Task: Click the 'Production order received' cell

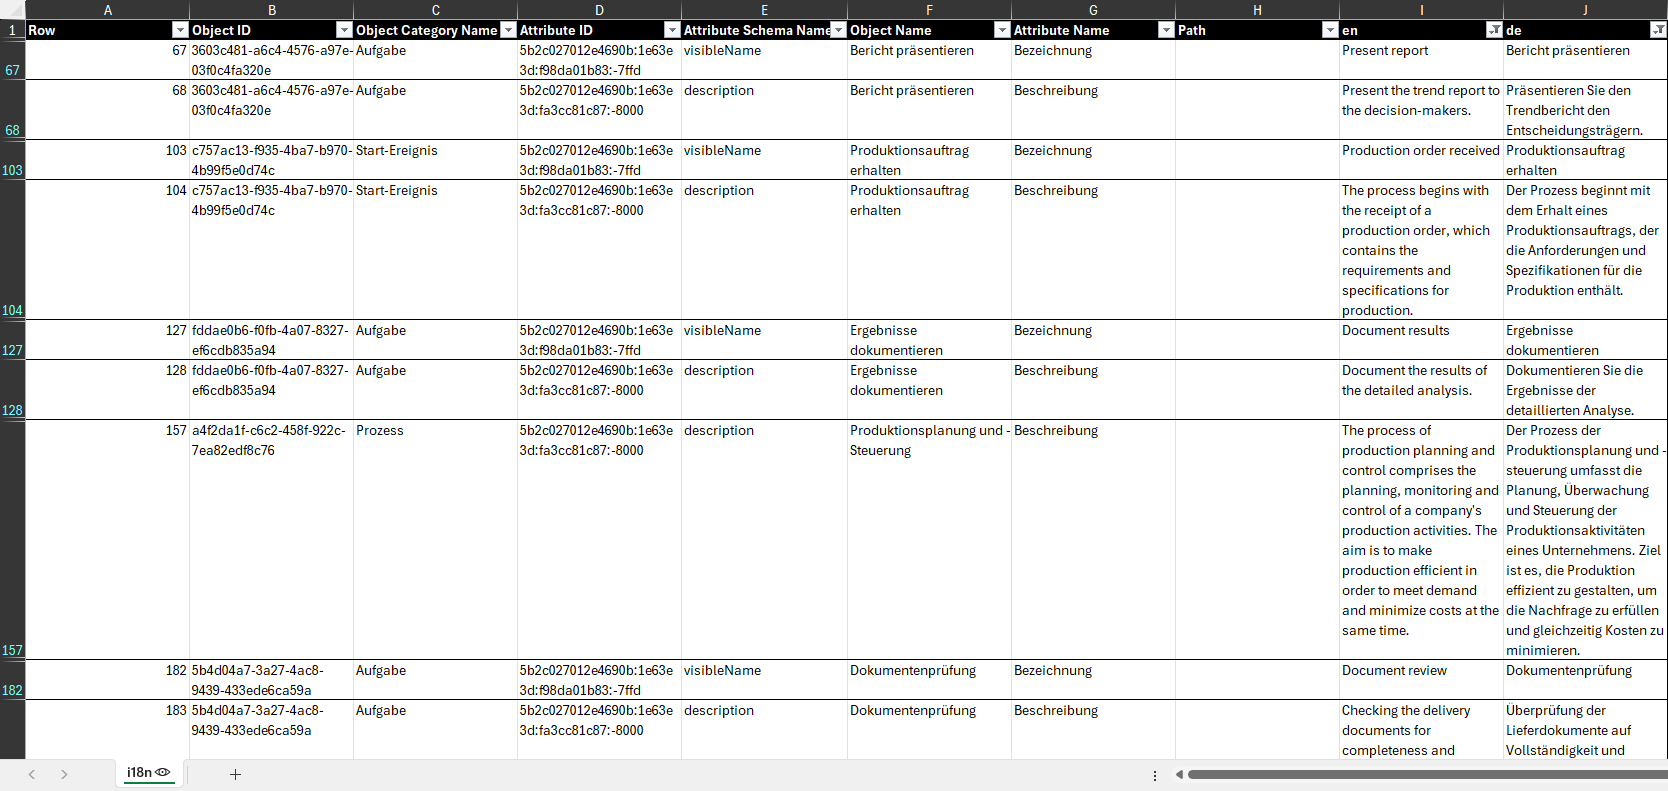Action: pyautogui.click(x=1422, y=160)
